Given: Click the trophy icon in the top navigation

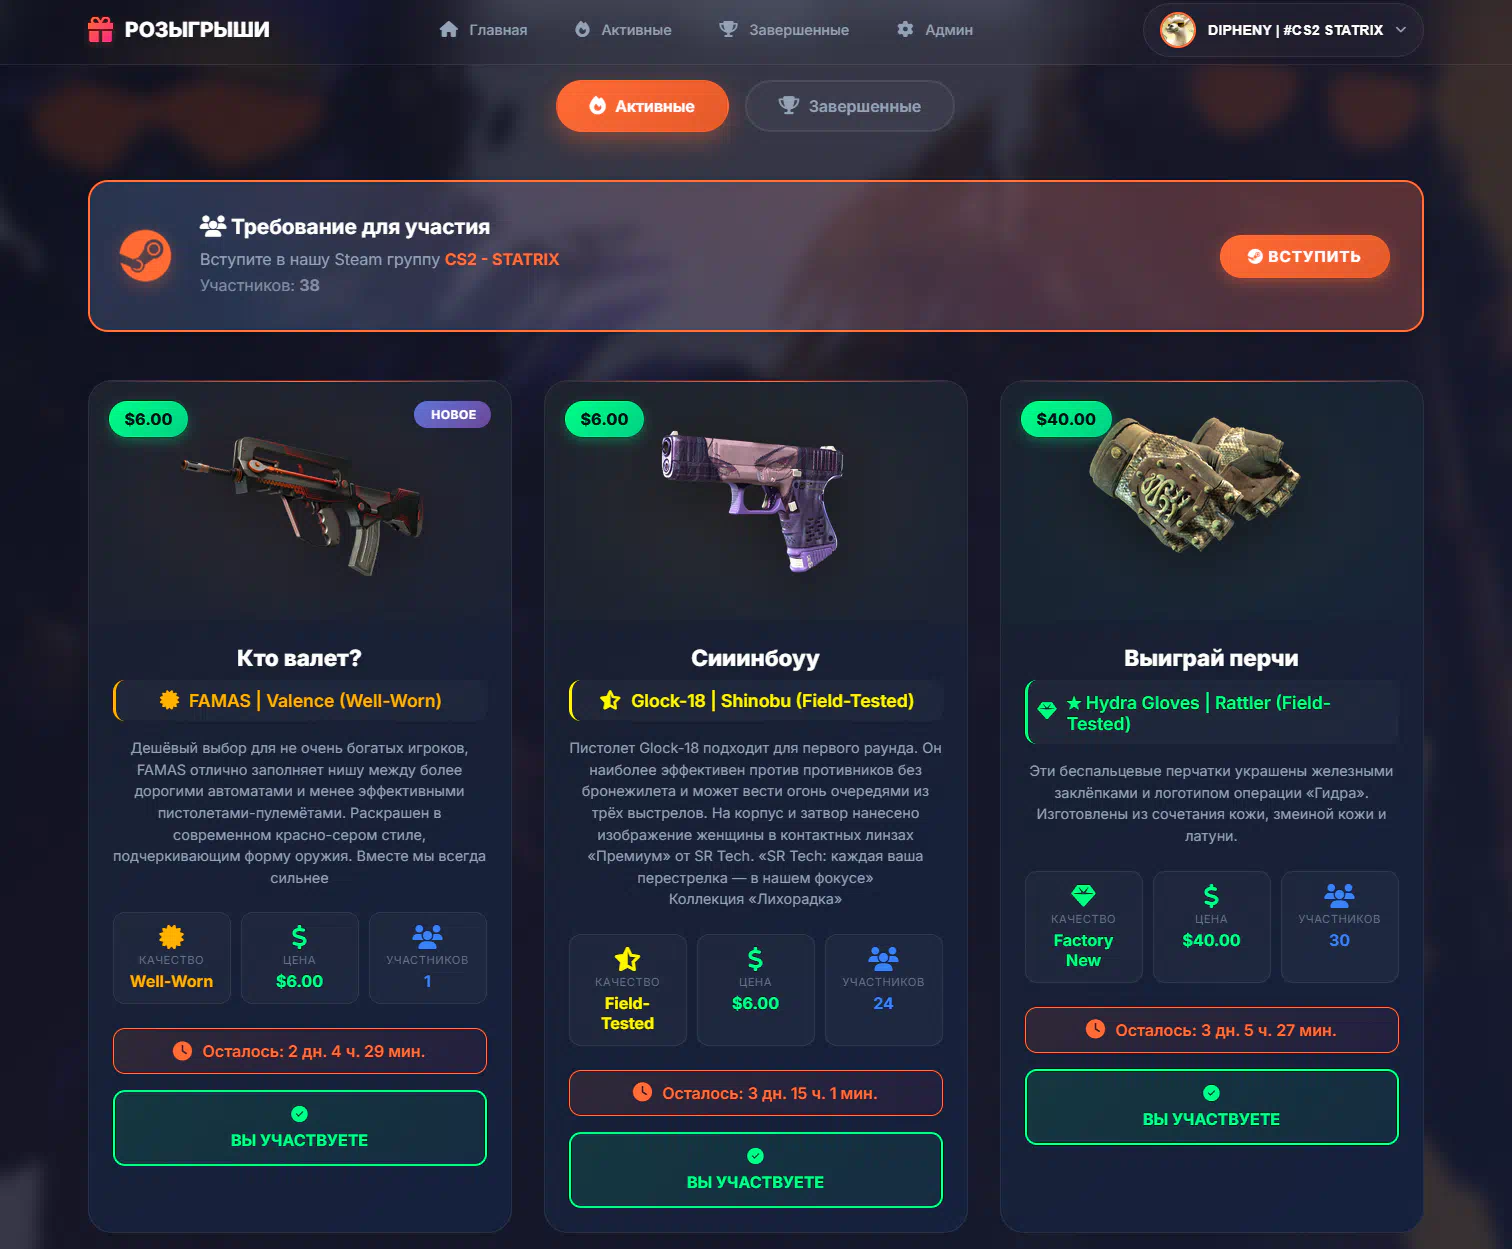Looking at the screenshot, I should (728, 30).
